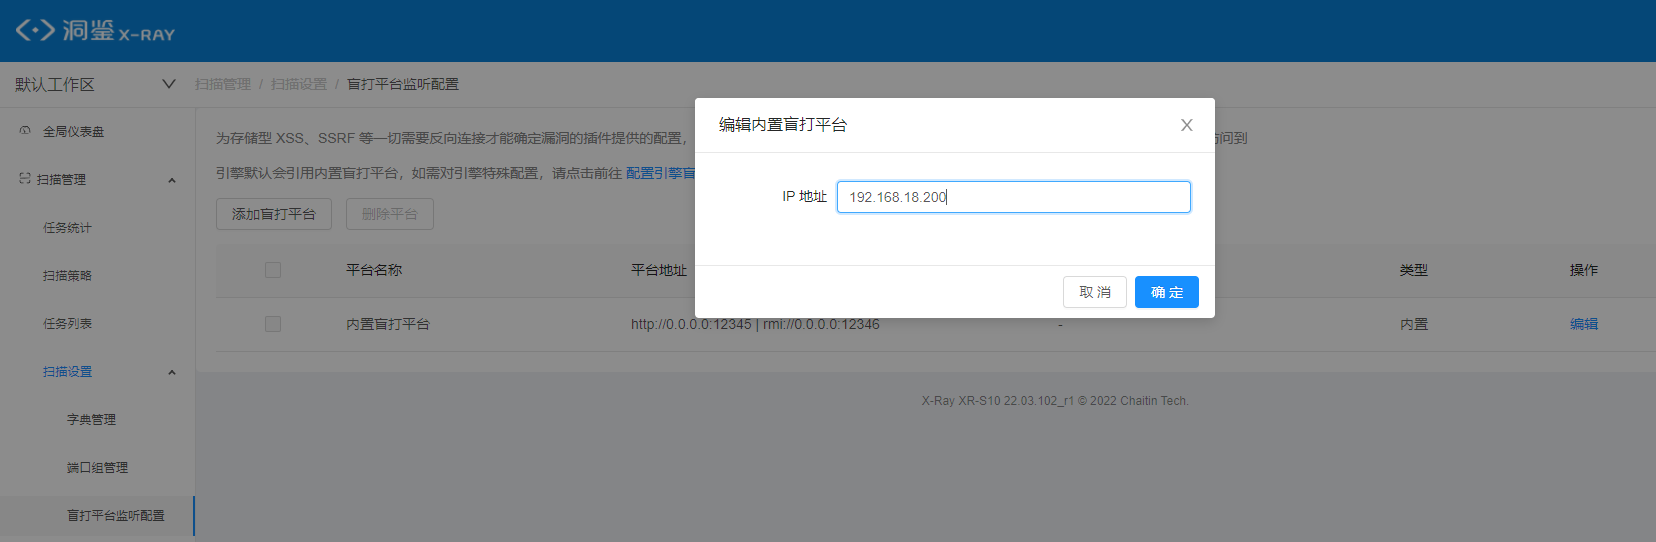Check the built-in blind platform row checkbox
The height and width of the screenshot is (542, 1656).
pos(273,324)
